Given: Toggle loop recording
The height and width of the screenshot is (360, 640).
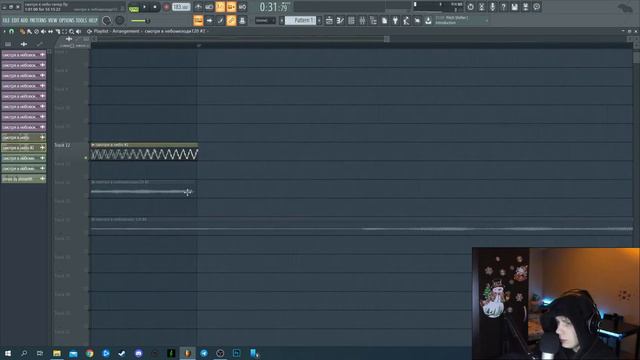Looking at the screenshot, I should (x=242, y=7).
